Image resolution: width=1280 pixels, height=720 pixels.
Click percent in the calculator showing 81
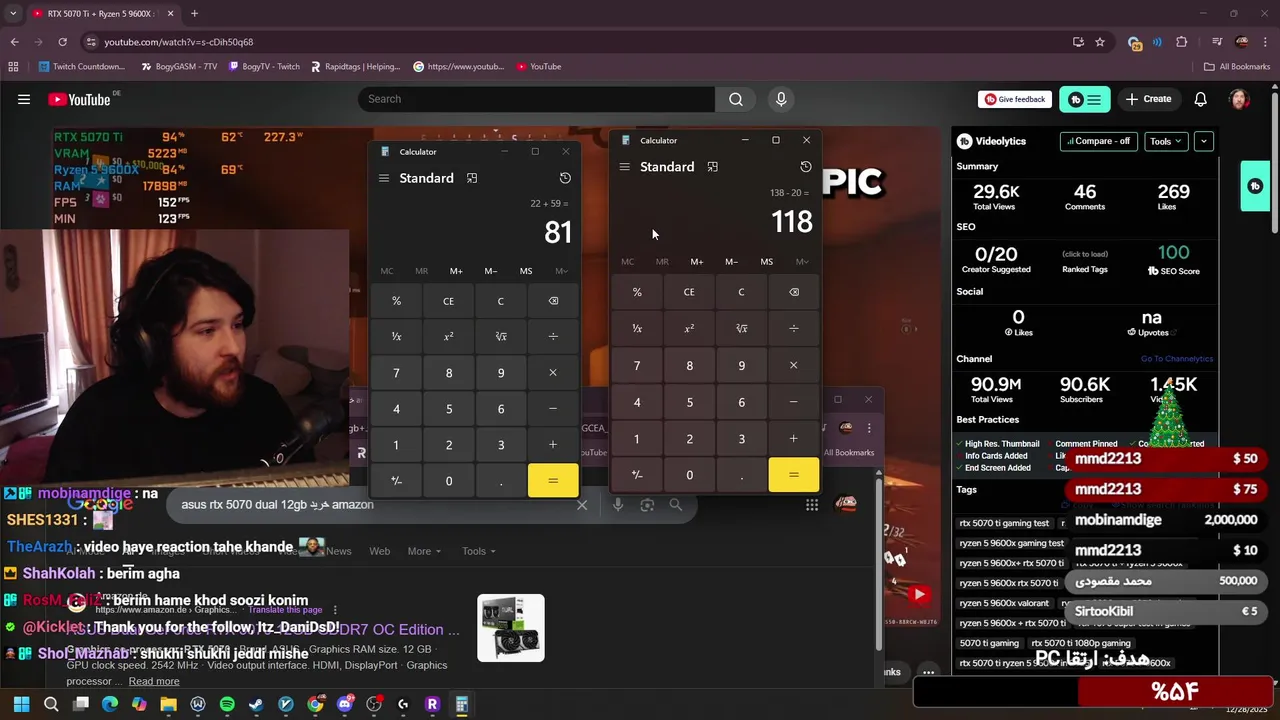pyautogui.click(x=396, y=301)
